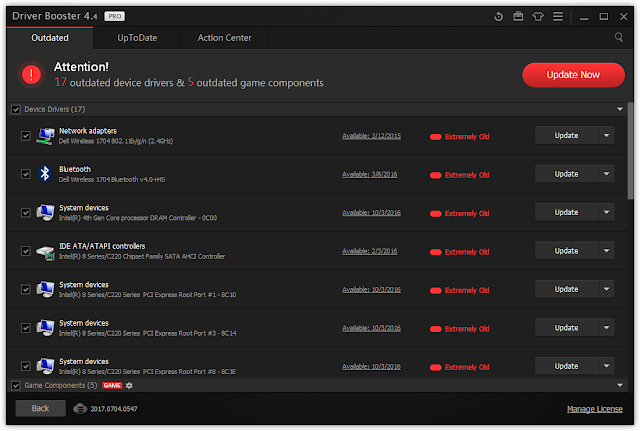Screen dimensions: 640x431
Task: Open the skin shirt icon
Action: pos(538,16)
